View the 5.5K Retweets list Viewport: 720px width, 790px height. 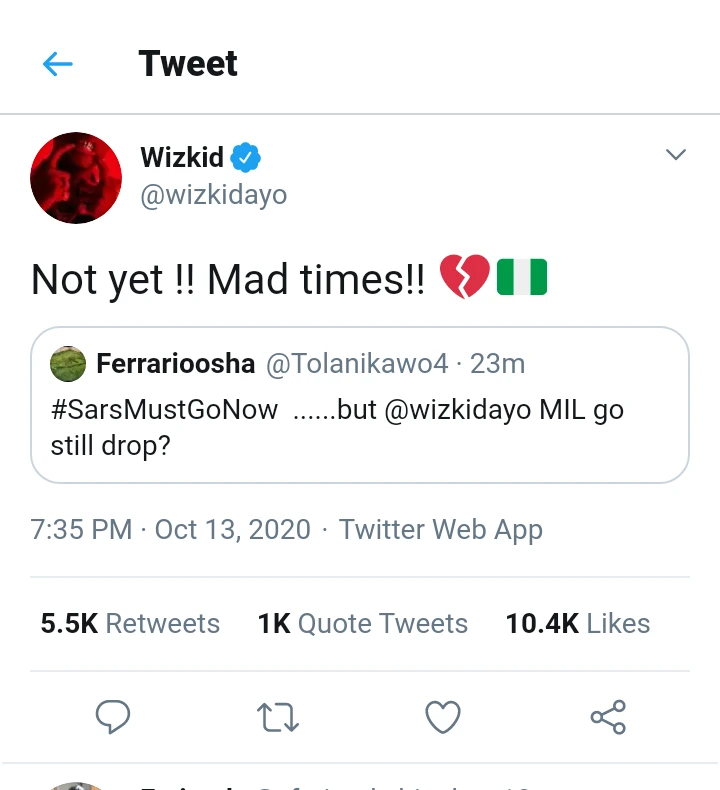click(130, 624)
